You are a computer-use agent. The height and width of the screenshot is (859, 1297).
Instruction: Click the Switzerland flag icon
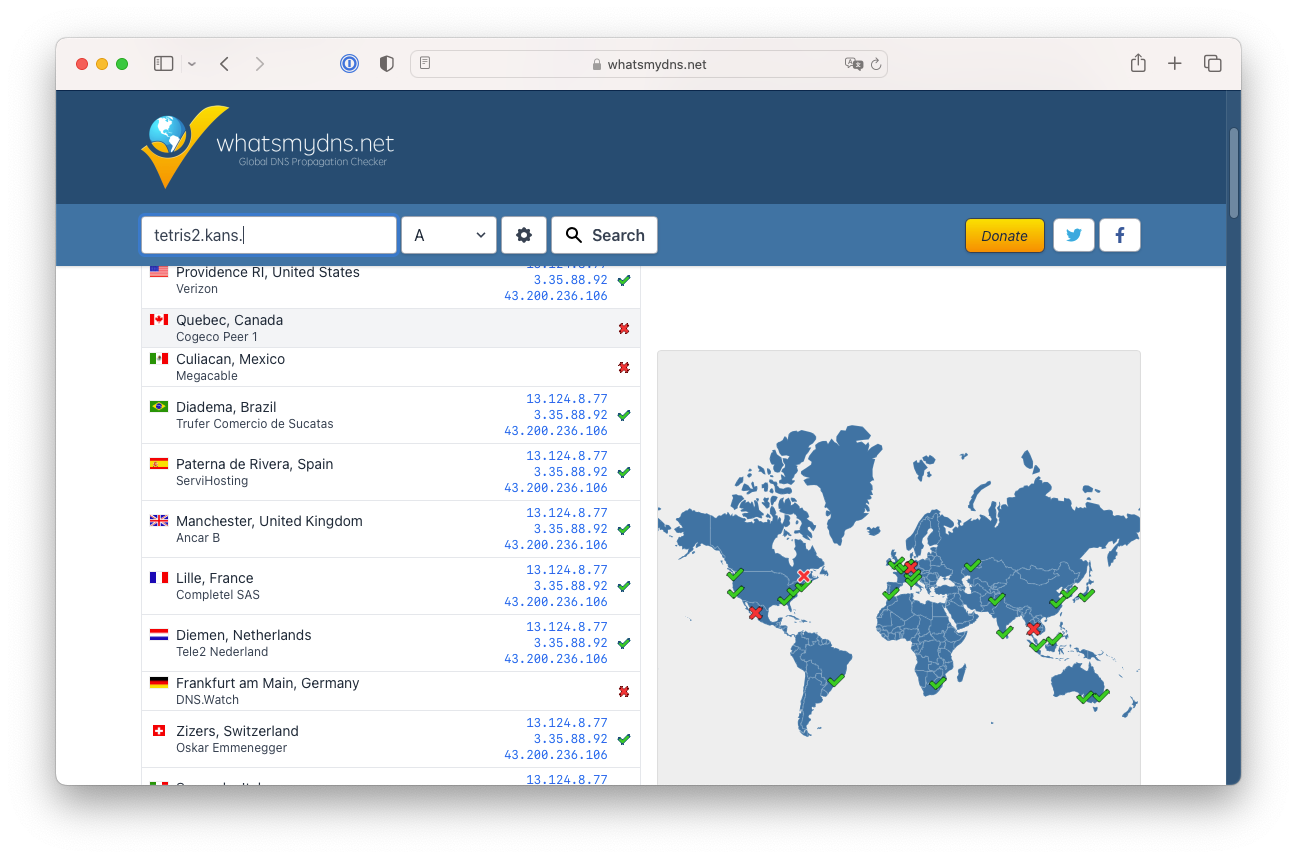159,730
